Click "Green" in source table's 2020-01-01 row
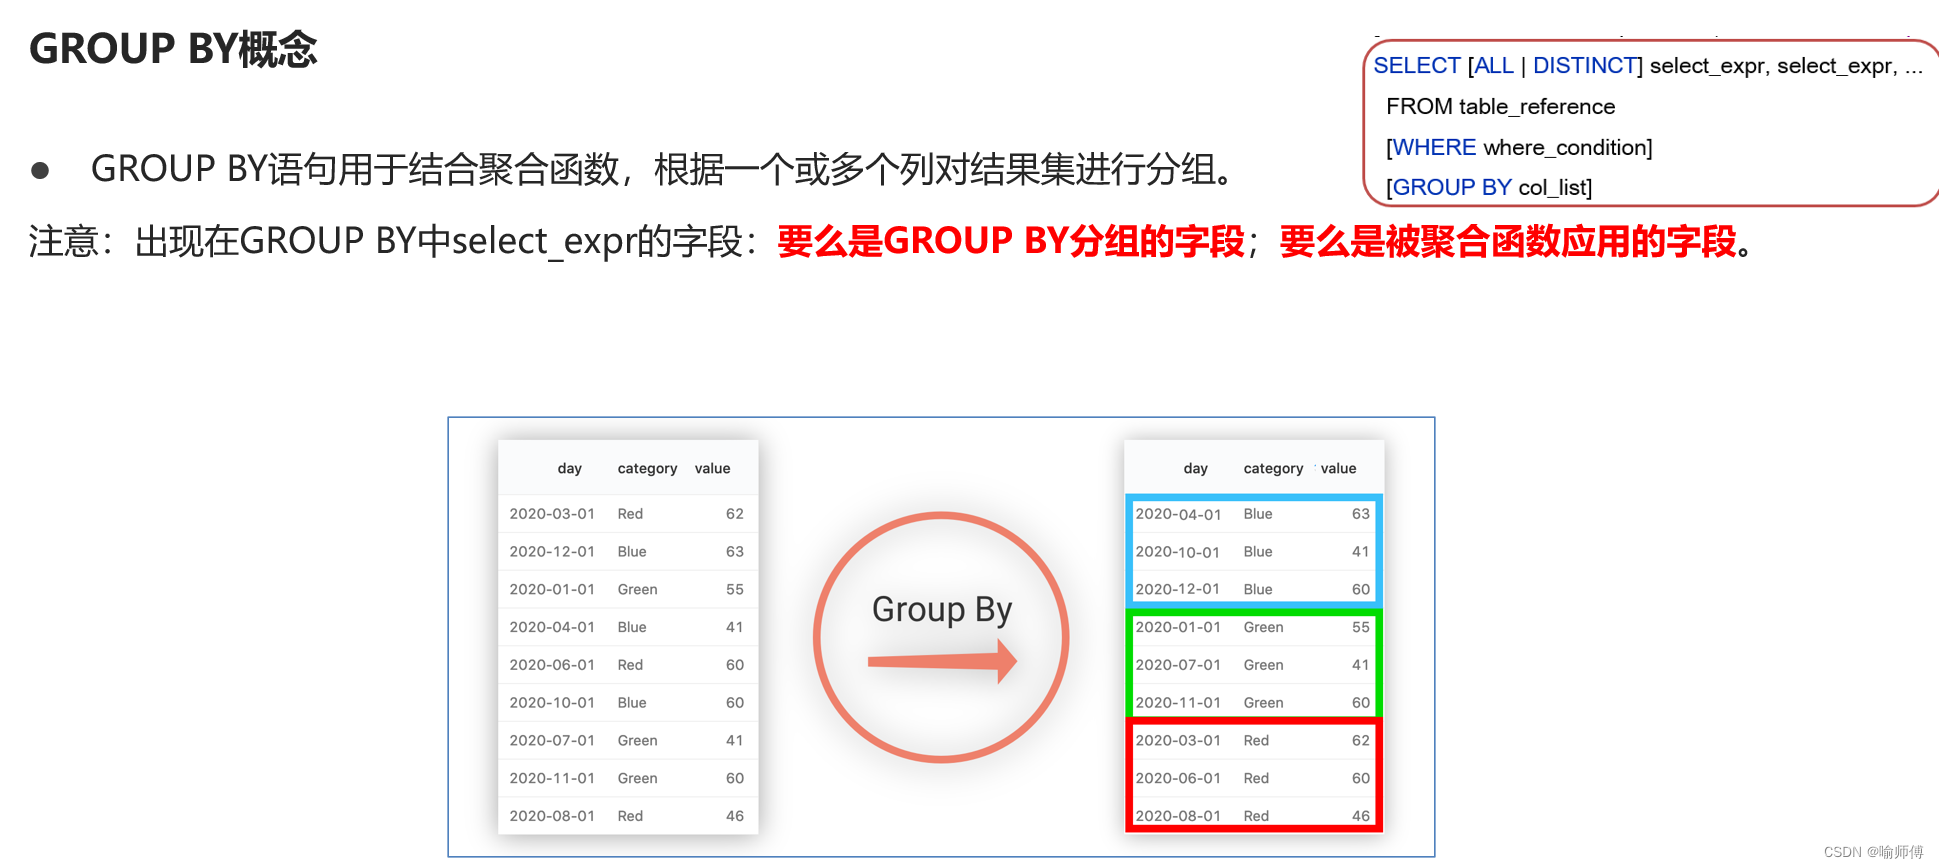The width and height of the screenshot is (1939, 868). (637, 590)
